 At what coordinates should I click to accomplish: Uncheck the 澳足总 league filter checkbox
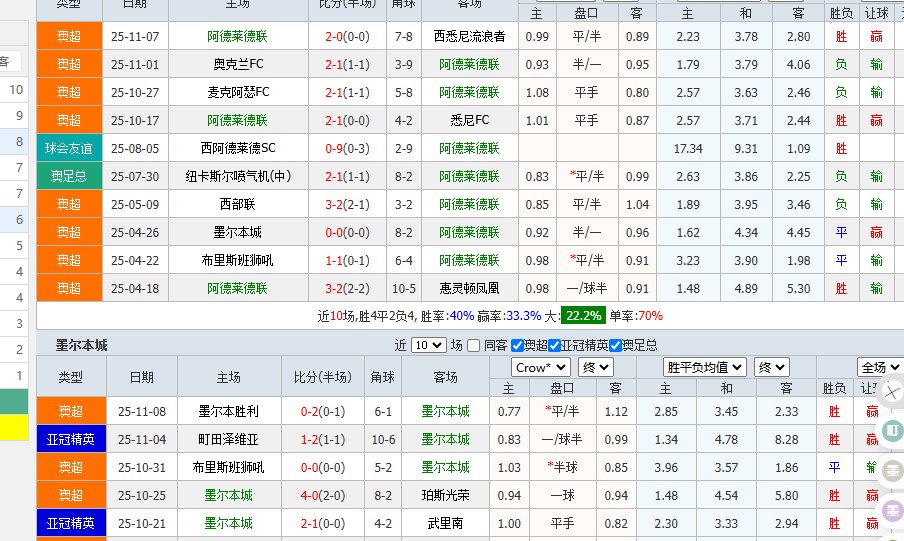coord(615,345)
